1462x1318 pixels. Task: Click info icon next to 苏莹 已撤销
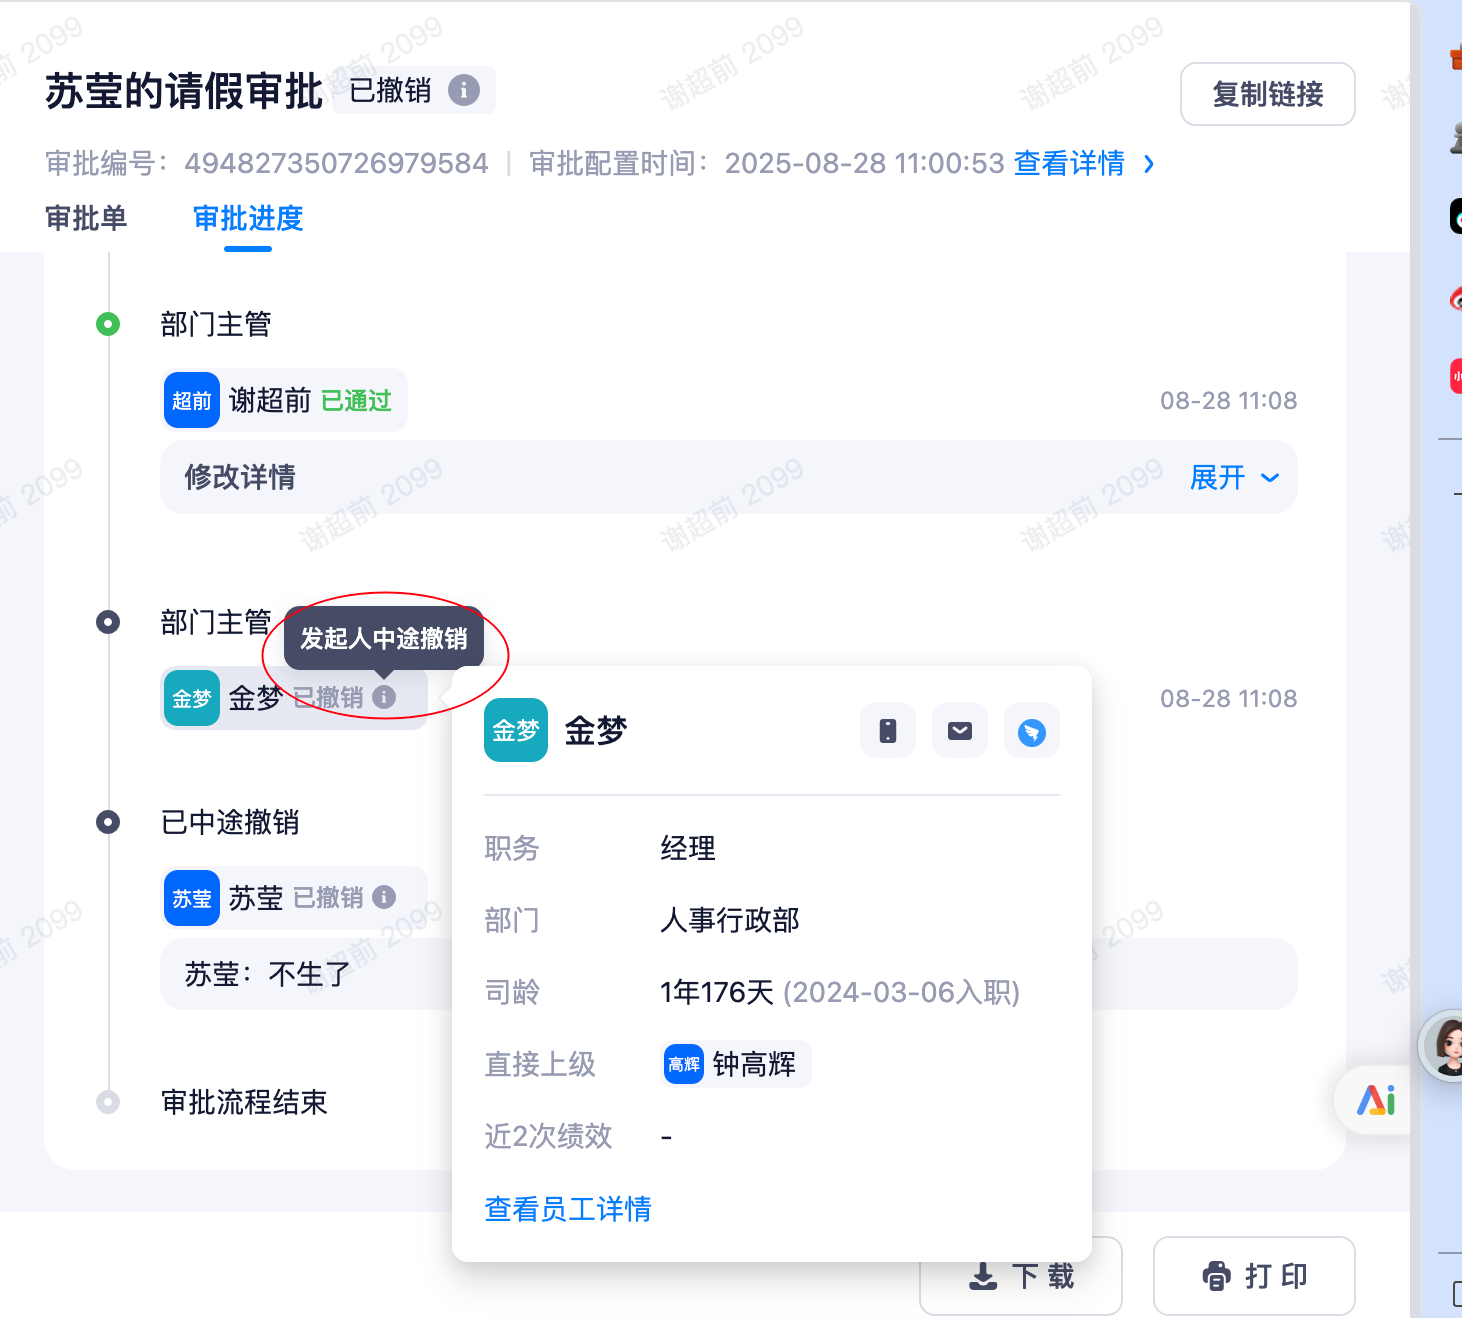[x=384, y=897]
